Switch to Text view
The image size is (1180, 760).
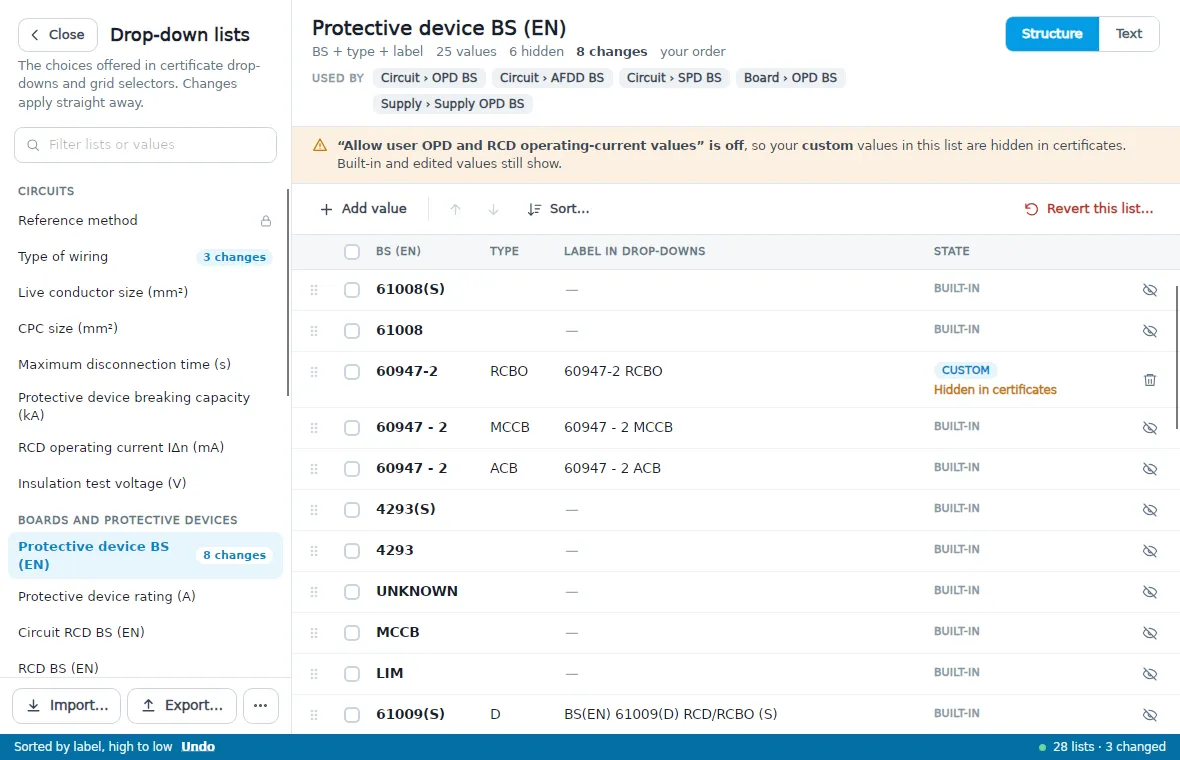click(1128, 34)
